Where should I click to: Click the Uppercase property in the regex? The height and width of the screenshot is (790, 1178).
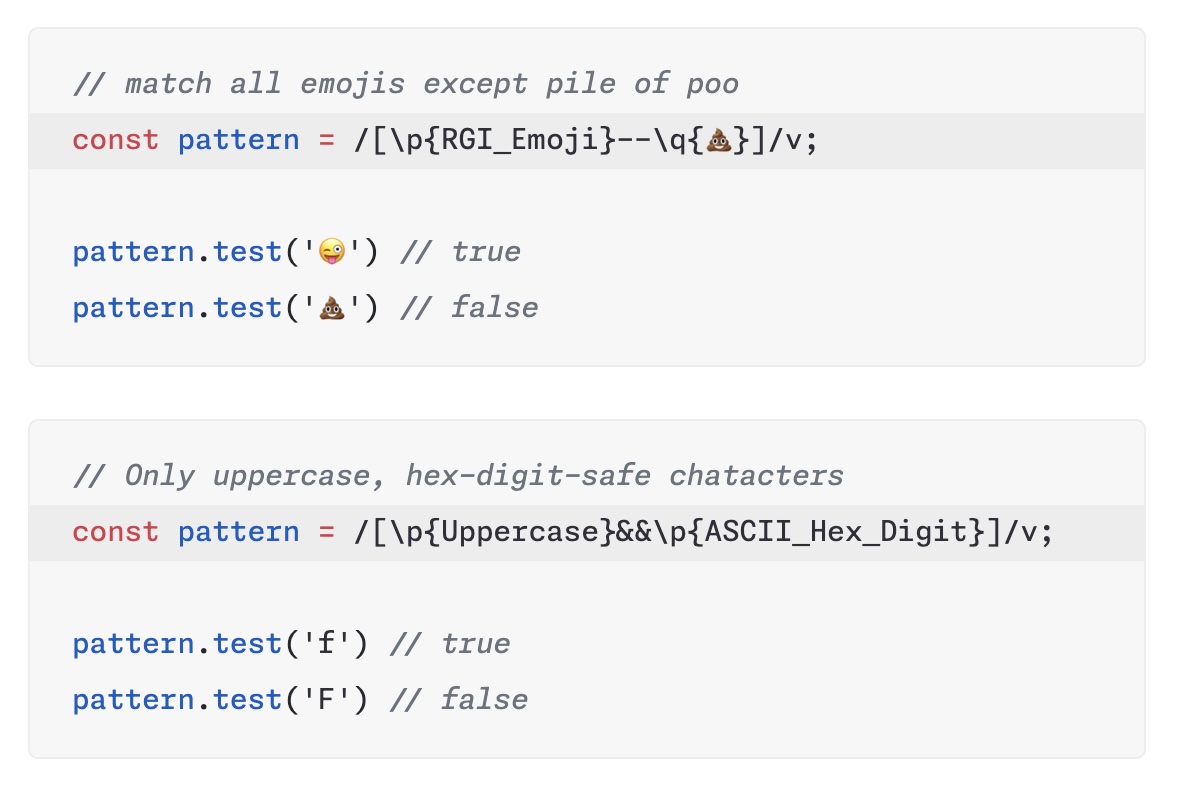click(x=519, y=532)
